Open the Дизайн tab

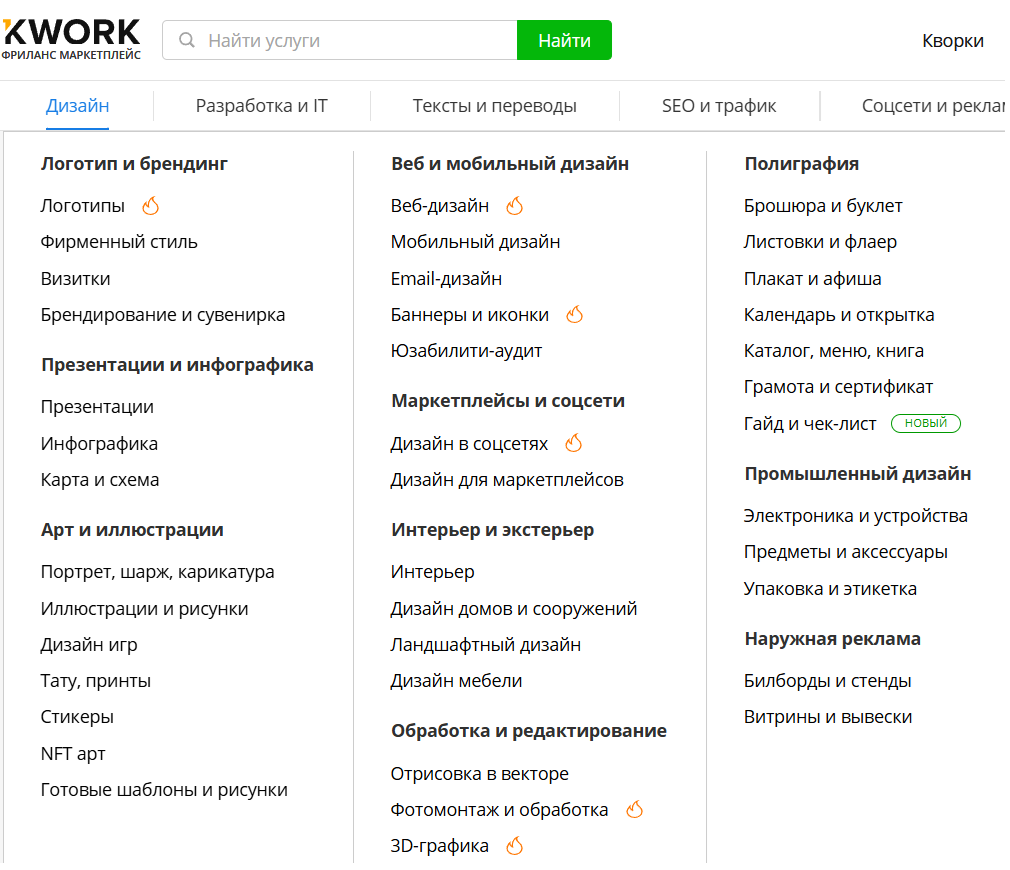click(77, 103)
